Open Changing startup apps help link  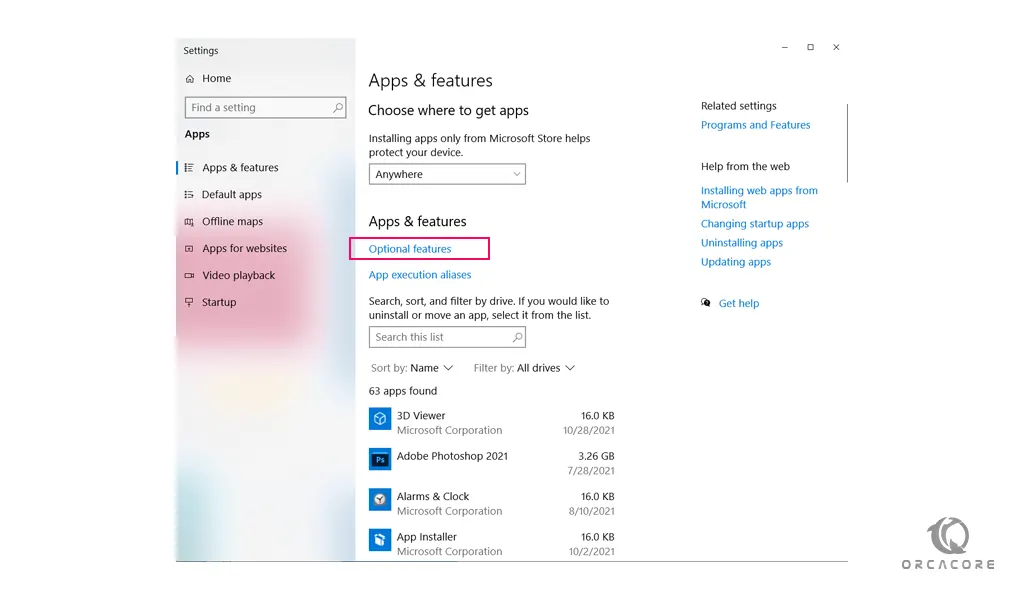tap(754, 224)
